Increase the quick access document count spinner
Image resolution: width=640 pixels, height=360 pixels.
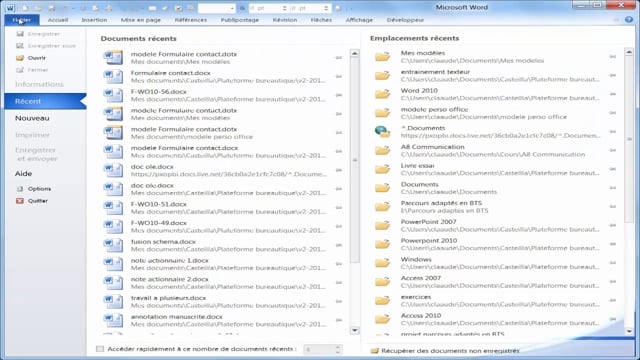tap(338, 347)
